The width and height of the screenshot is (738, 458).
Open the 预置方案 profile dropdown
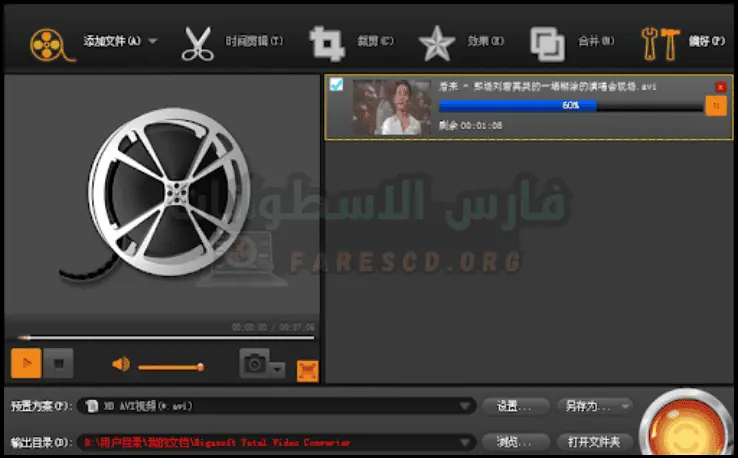click(x=277, y=406)
